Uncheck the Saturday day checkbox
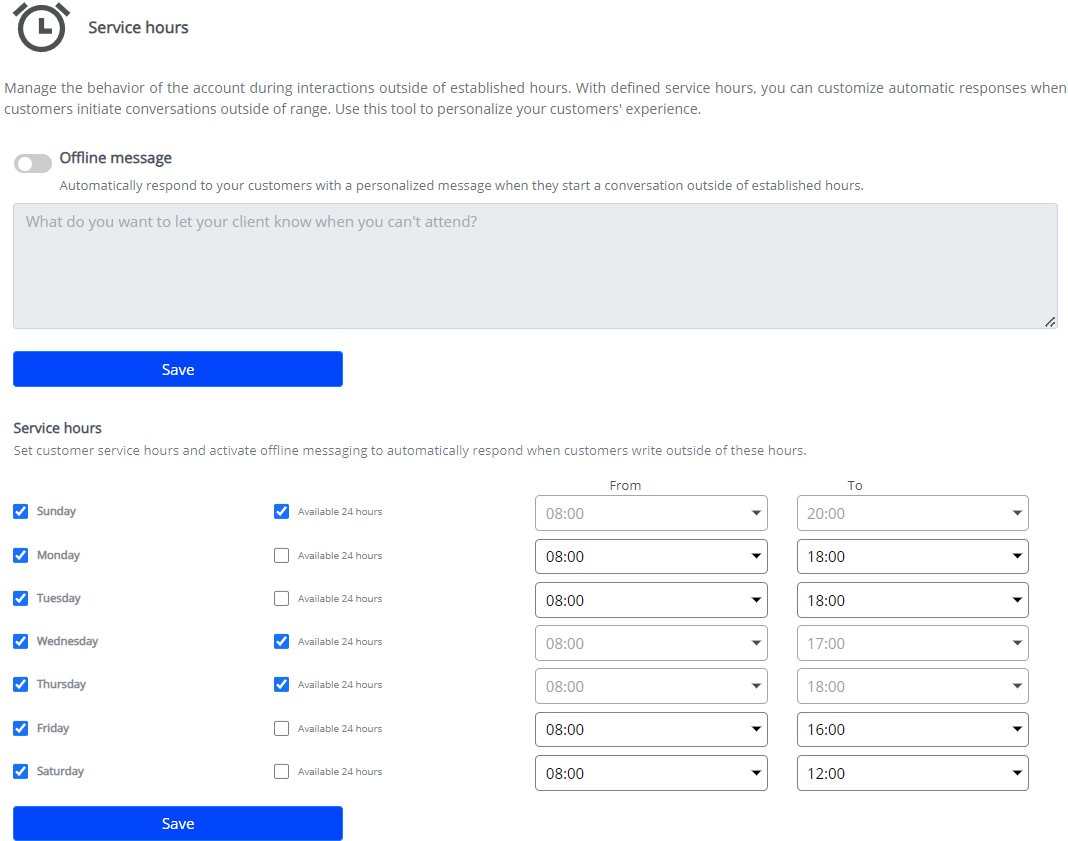Screen dimensions: 1068x841 21,771
